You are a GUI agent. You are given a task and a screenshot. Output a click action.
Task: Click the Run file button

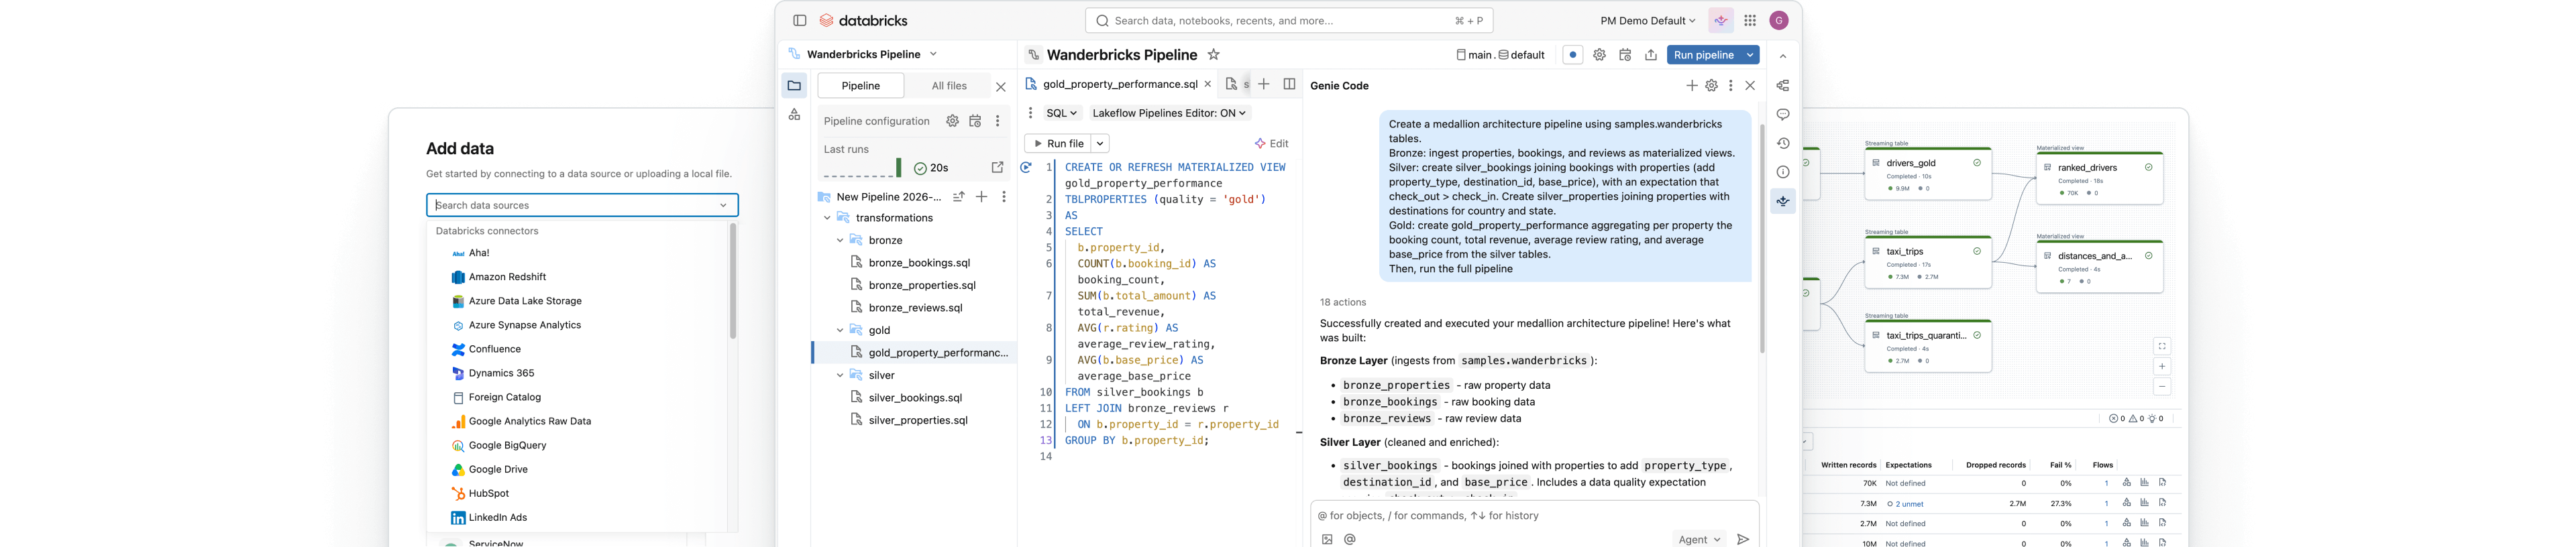coord(1059,144)
